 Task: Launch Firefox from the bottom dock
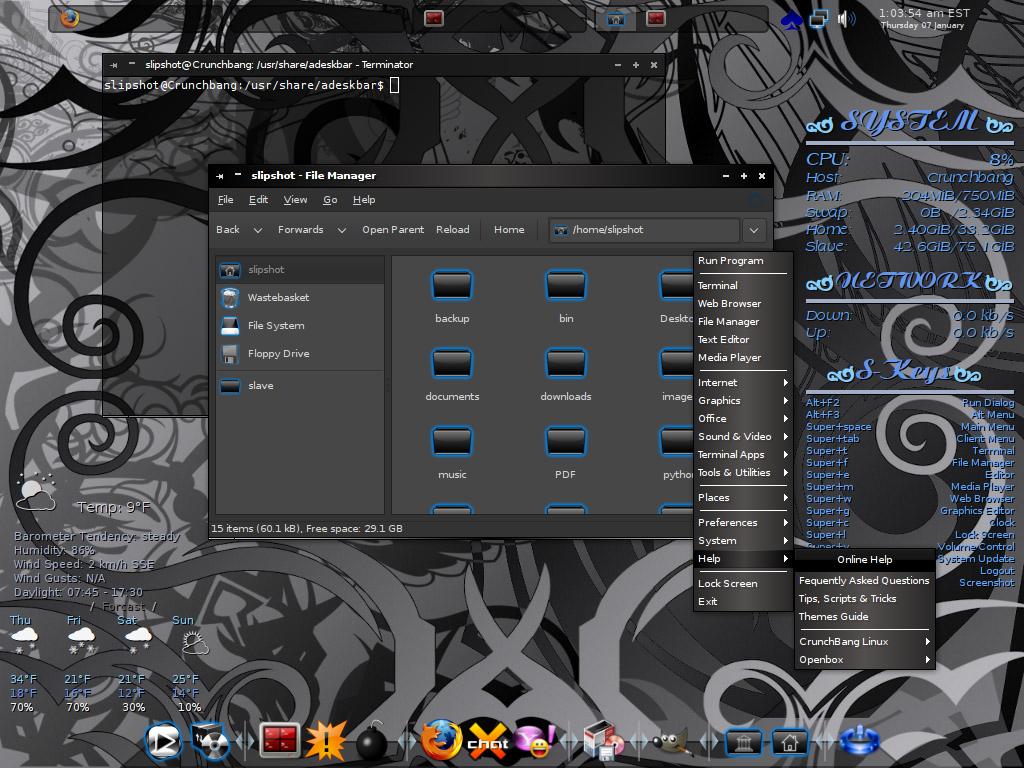(x=441, y=741)
